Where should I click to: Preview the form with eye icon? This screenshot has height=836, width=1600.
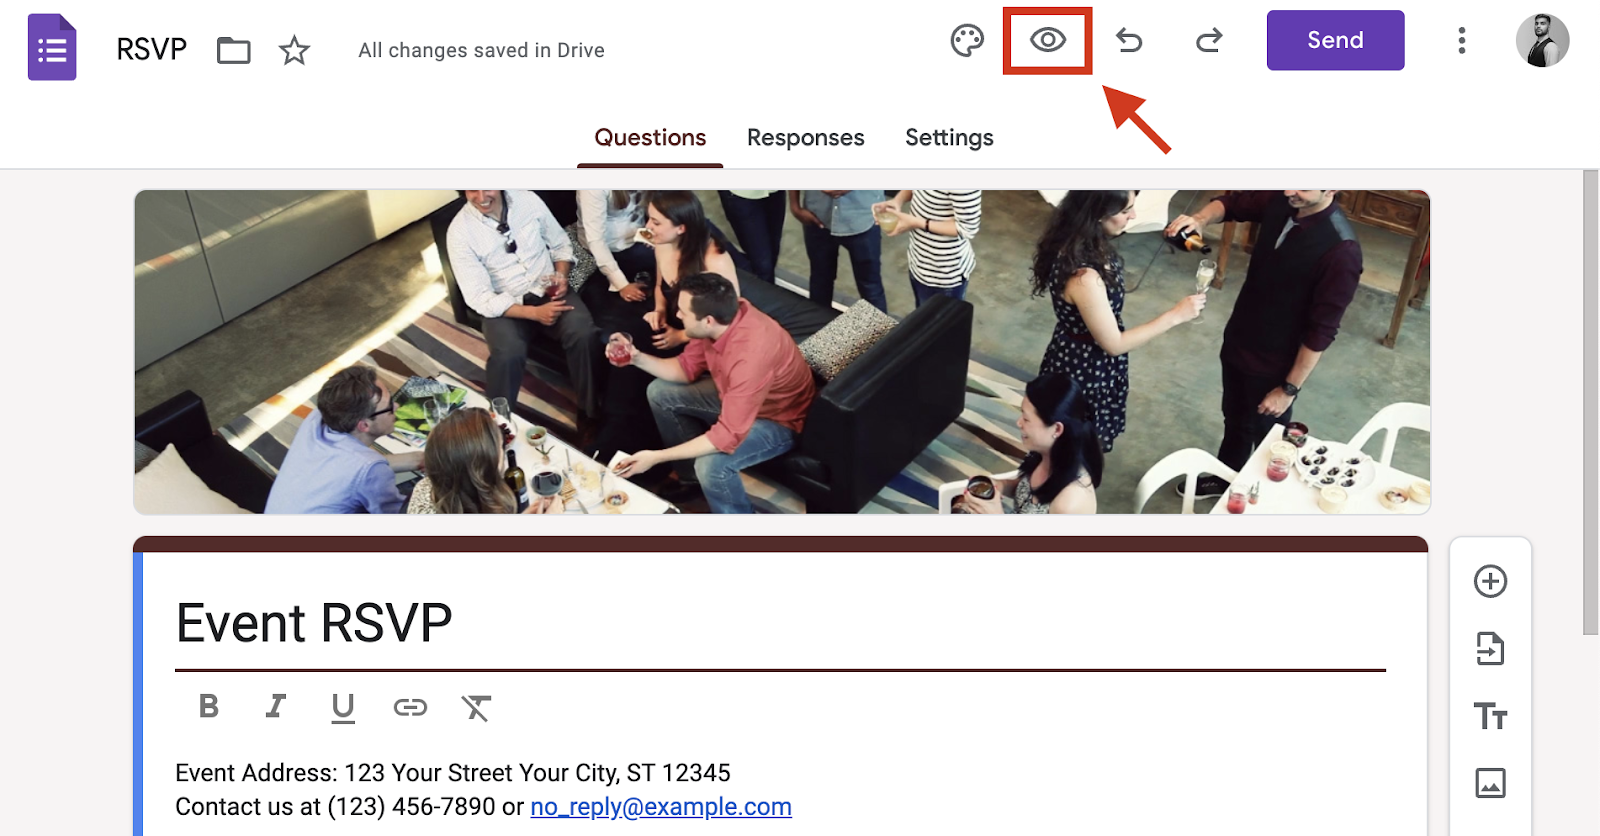pos(1047,41)
